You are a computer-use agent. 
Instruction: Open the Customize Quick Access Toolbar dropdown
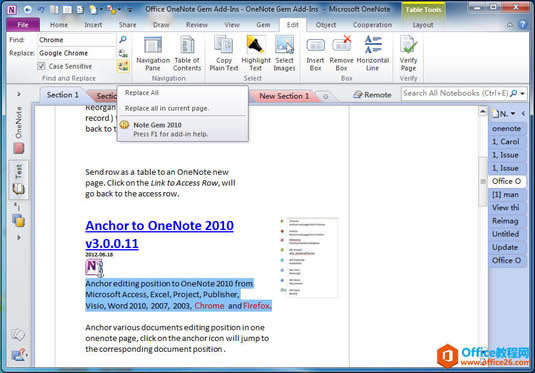point(130,10)
